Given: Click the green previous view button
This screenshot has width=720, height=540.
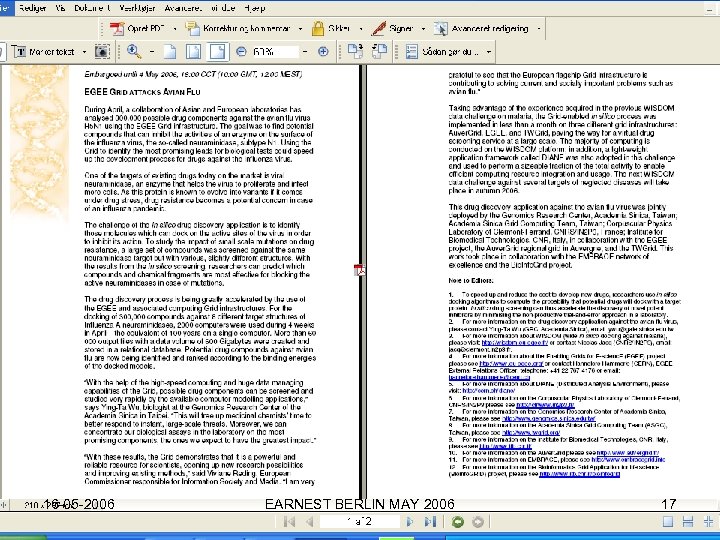Looking at the screenshot, I should [457, 522].
